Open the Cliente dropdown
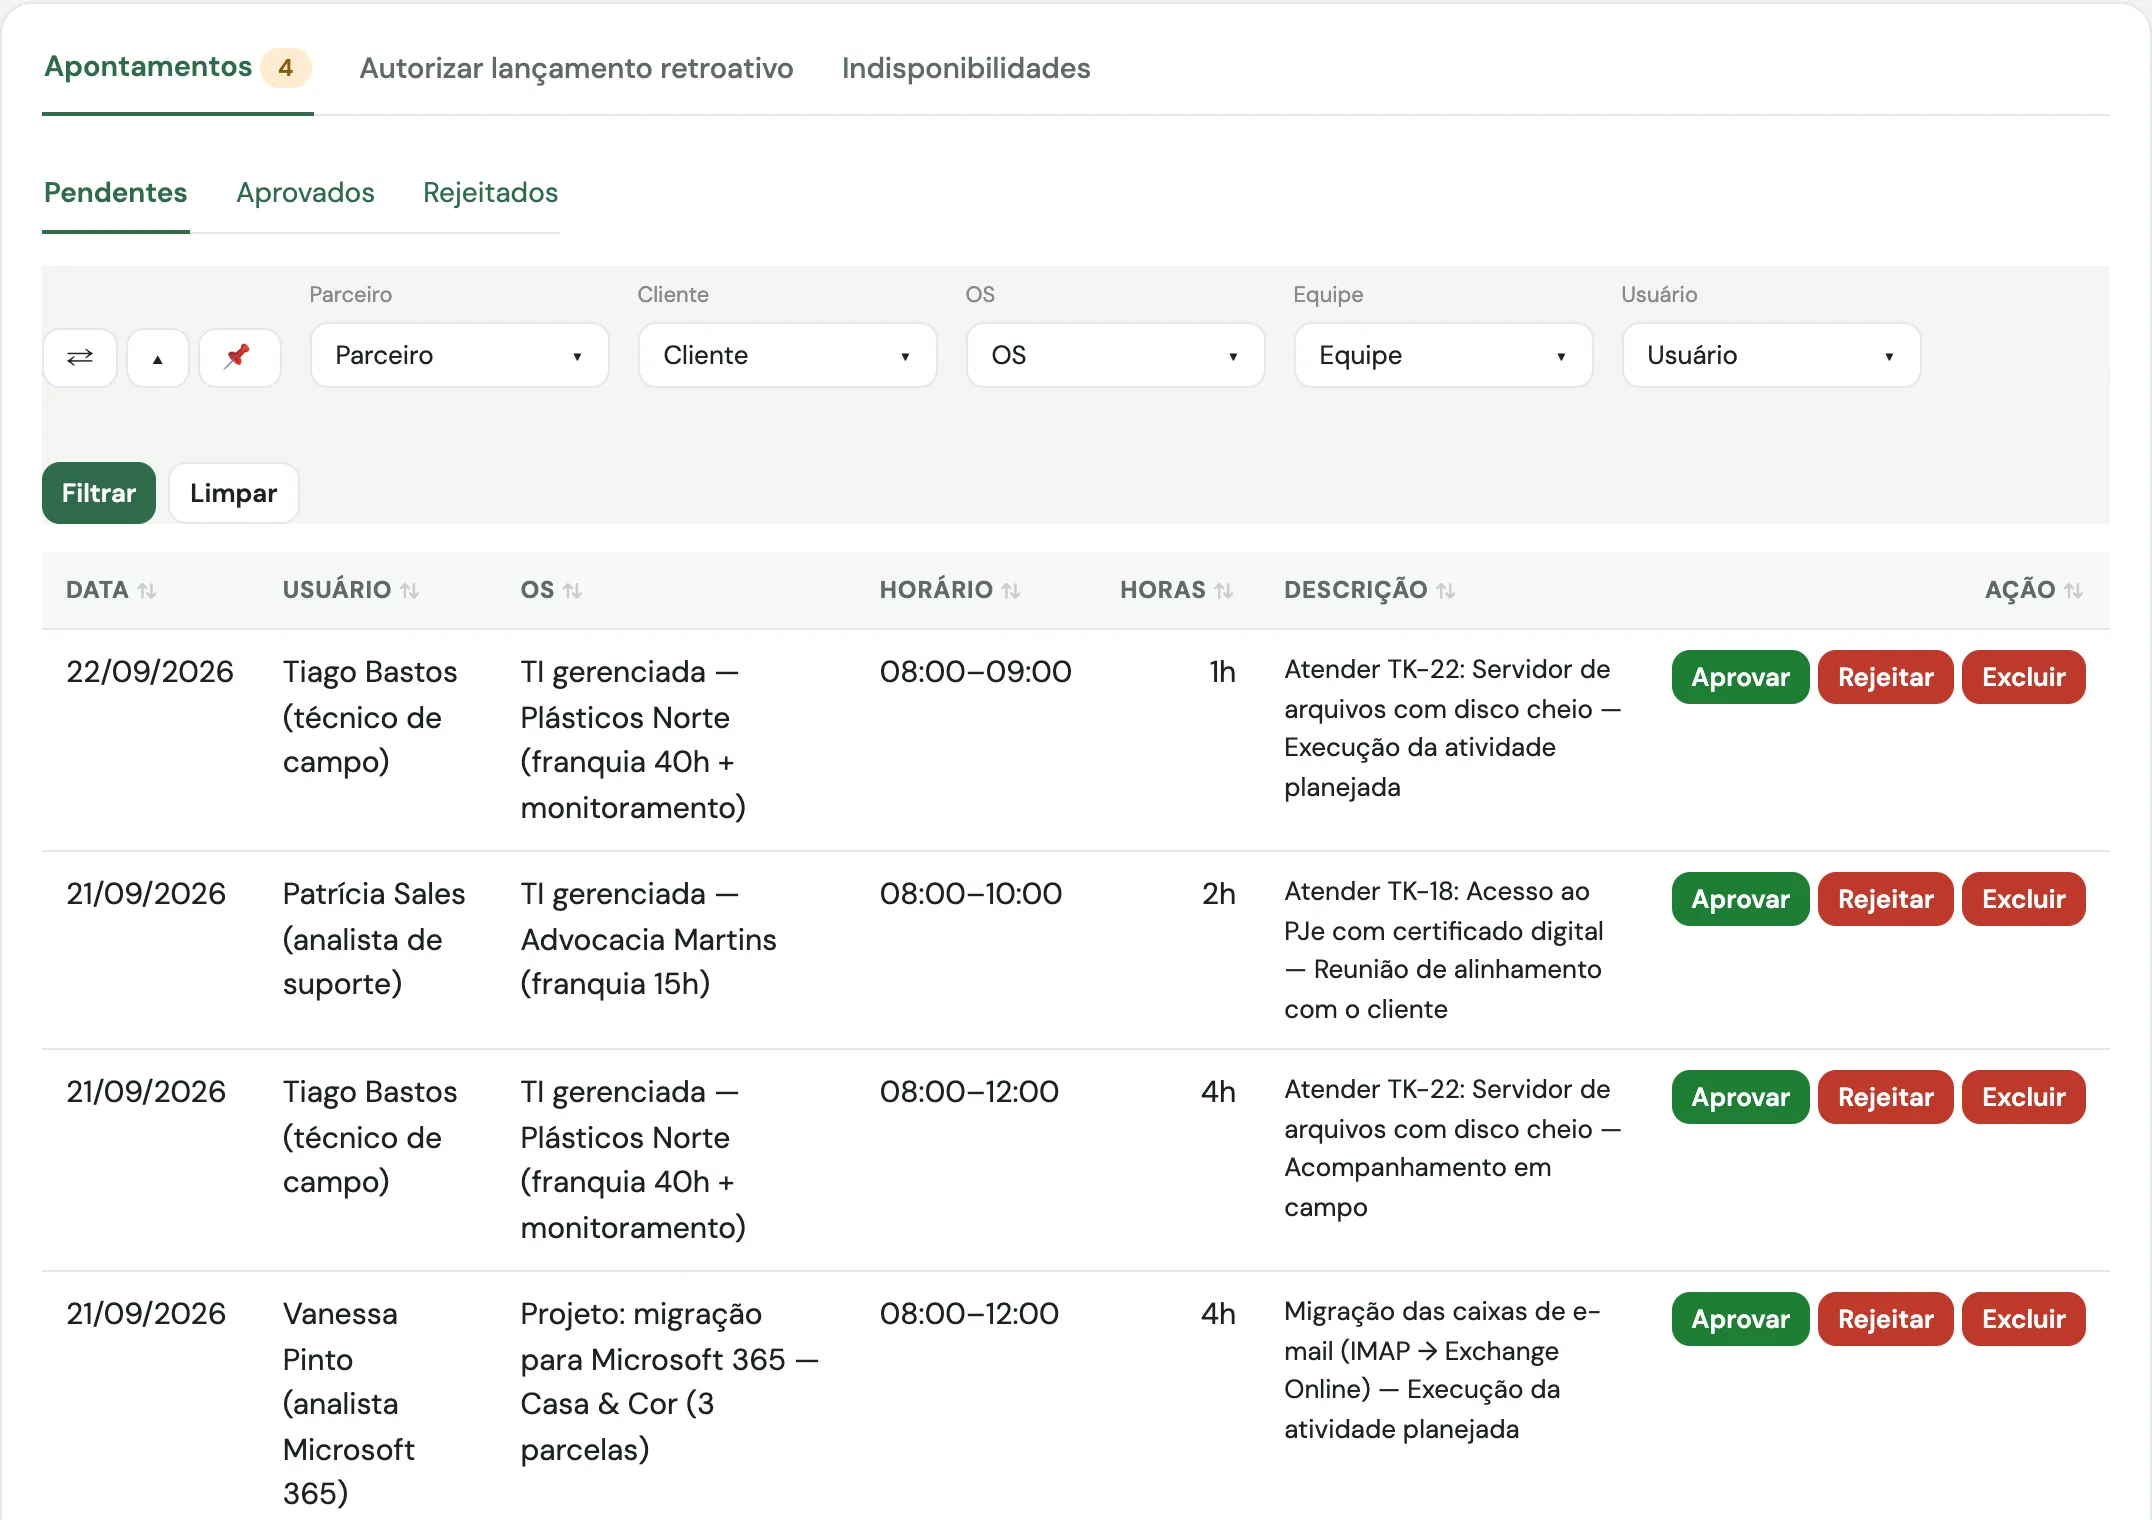The width and height of the screenshot is (2152, 1520). tap(788, 356)
